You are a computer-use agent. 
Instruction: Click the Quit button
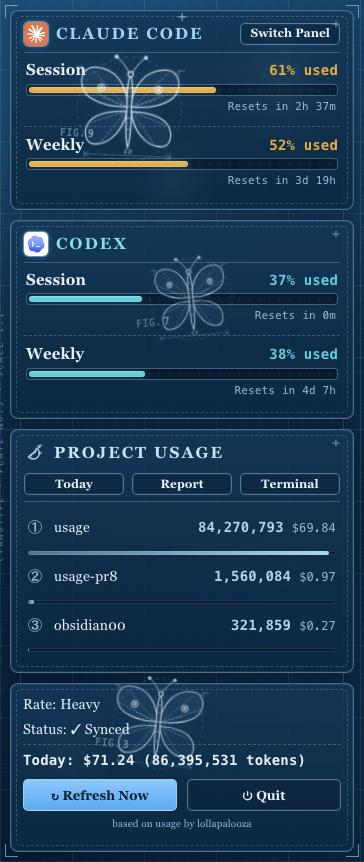click(x=264, y=795)
